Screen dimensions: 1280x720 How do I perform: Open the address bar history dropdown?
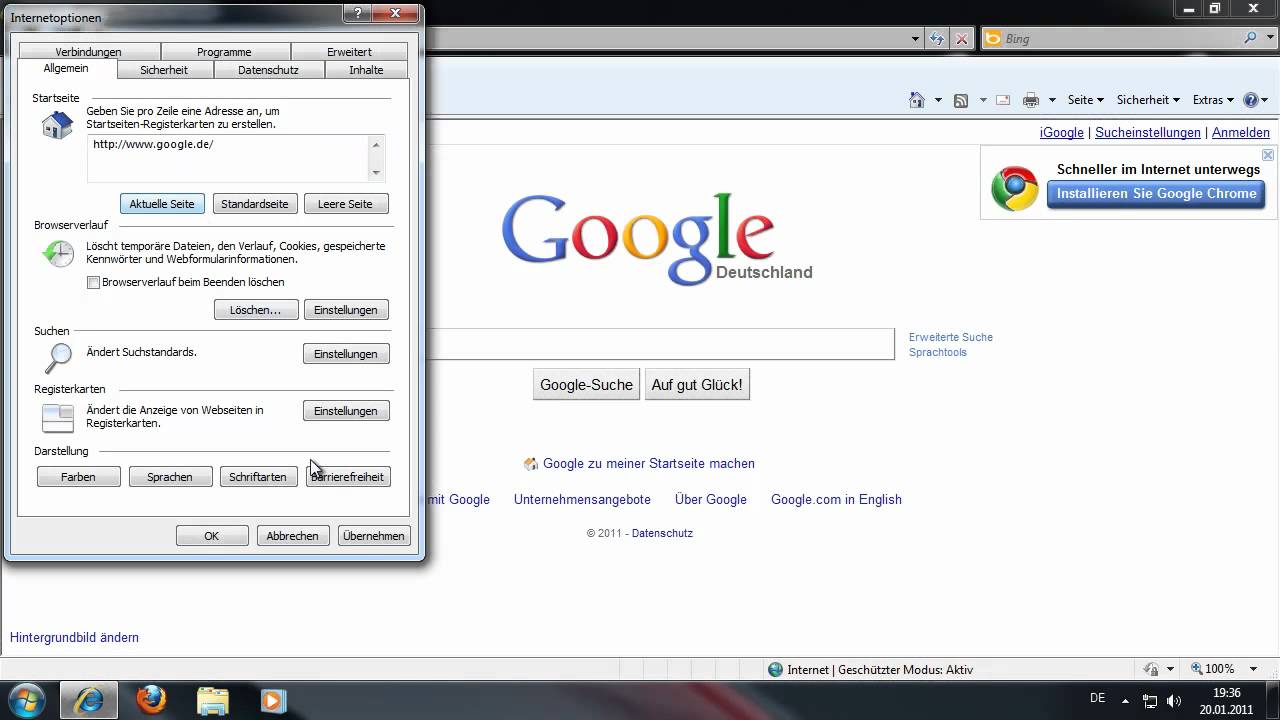(x=916, y=39)
